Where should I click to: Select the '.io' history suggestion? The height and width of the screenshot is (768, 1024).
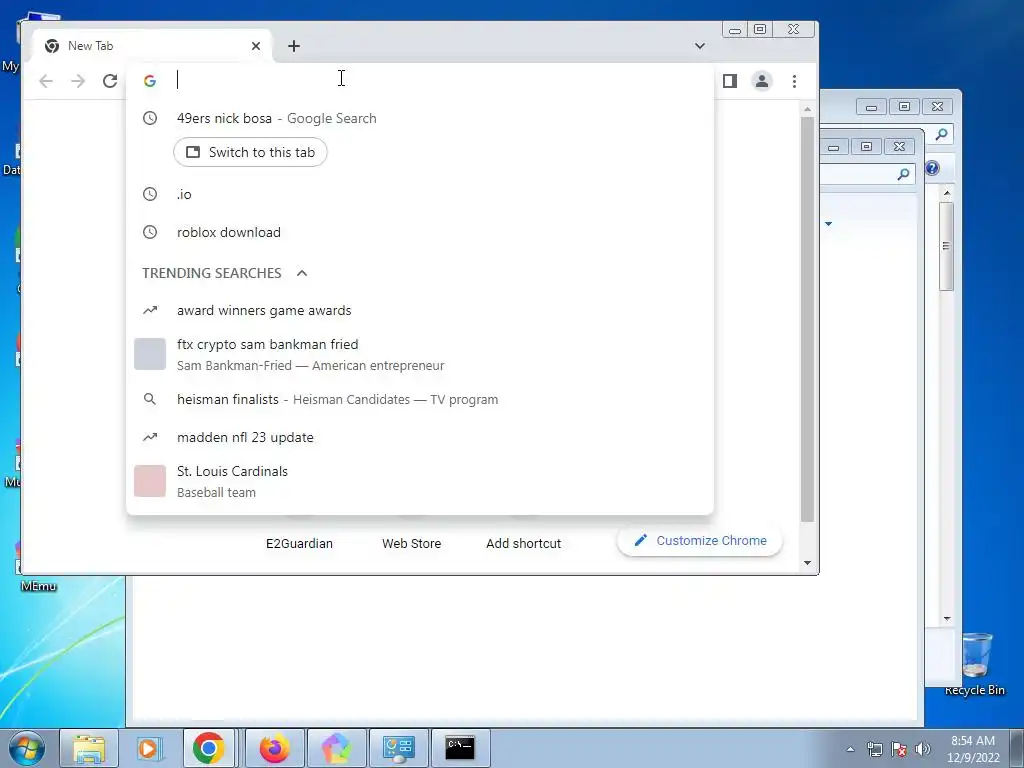tap(420, 194)
